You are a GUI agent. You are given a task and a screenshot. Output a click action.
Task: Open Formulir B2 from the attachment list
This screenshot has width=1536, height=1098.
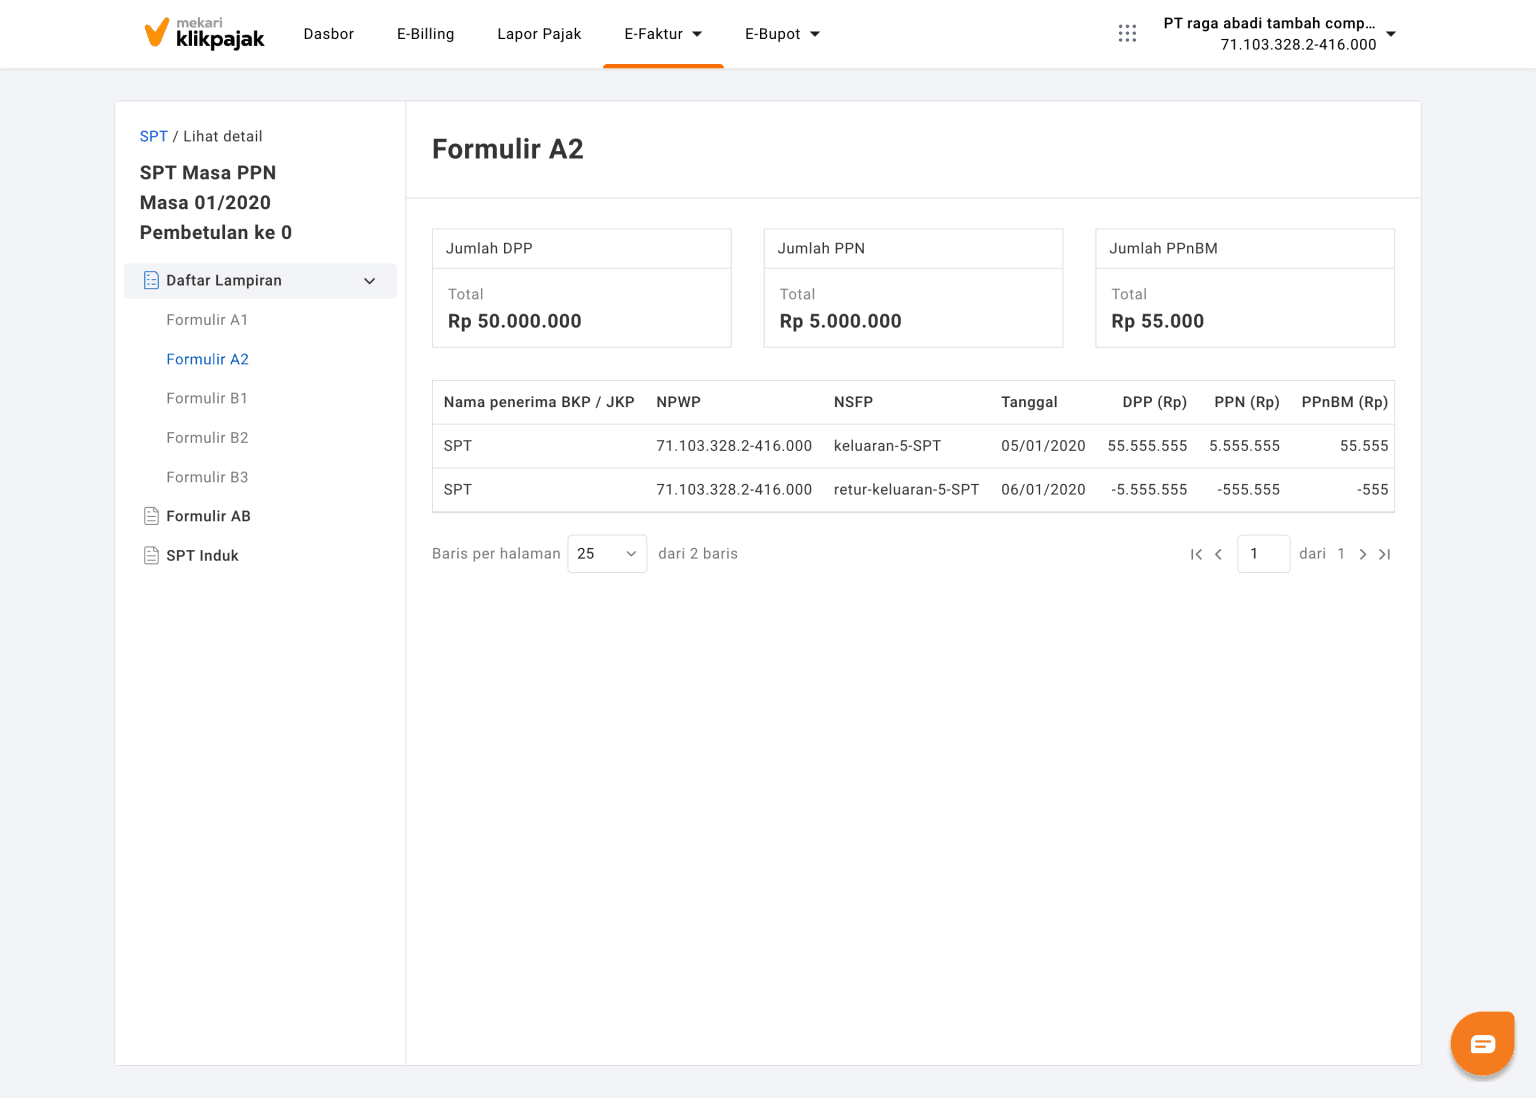click(207, 438)
